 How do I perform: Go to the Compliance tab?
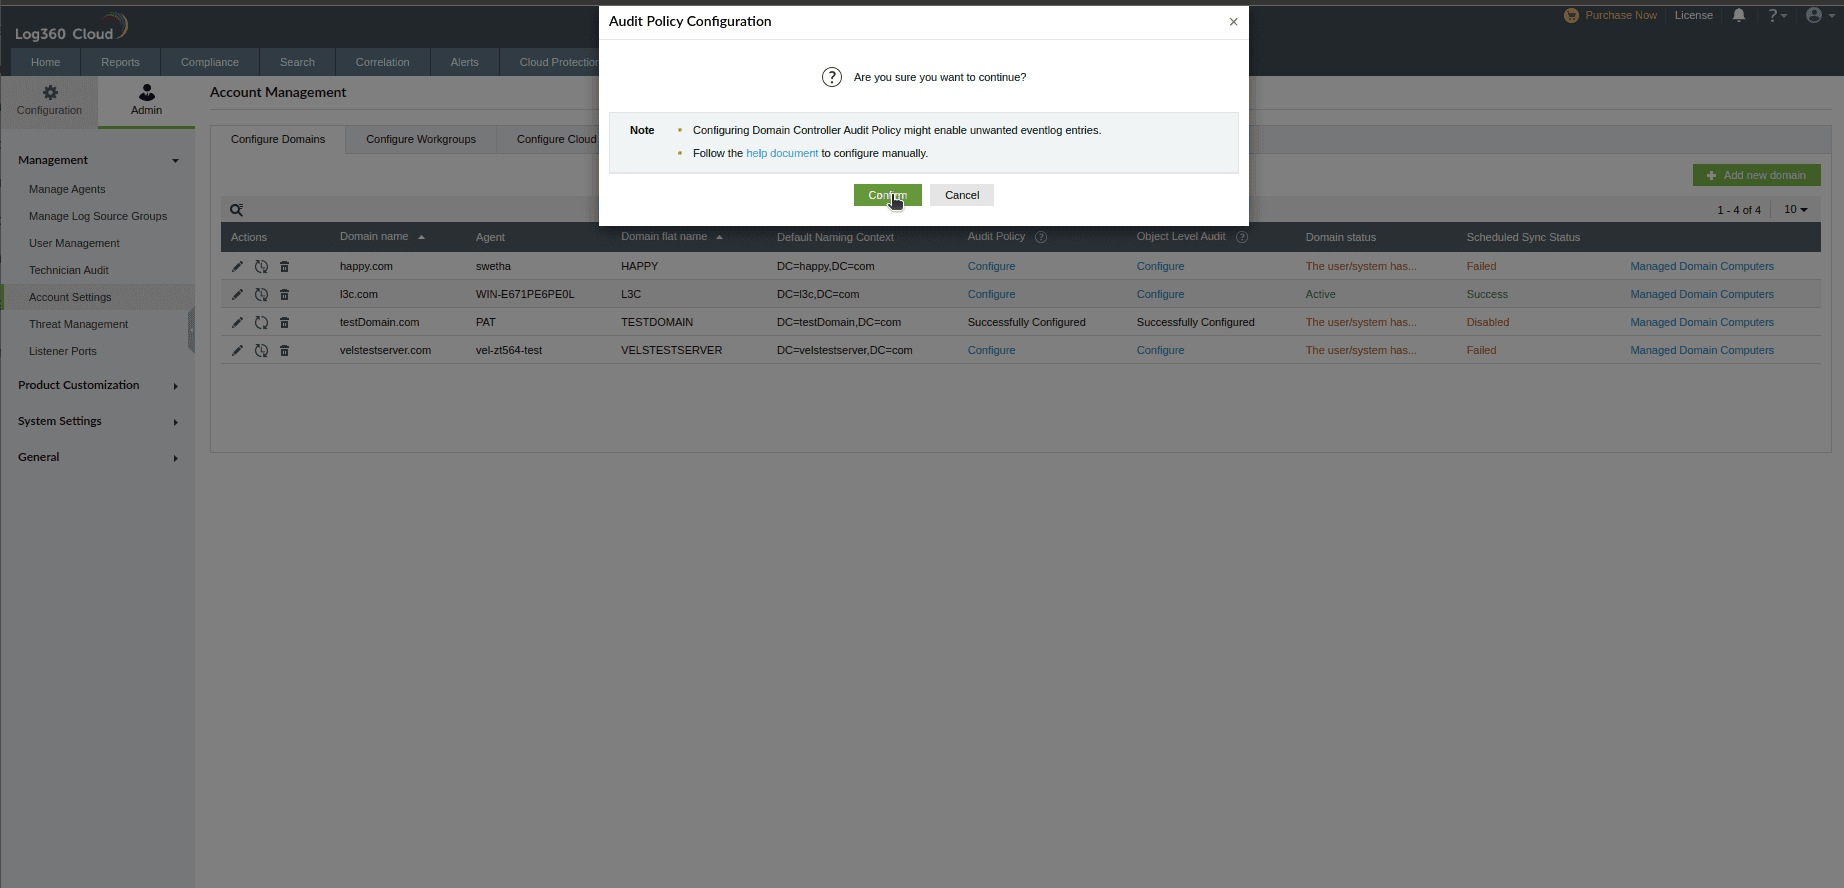[209, 62]
